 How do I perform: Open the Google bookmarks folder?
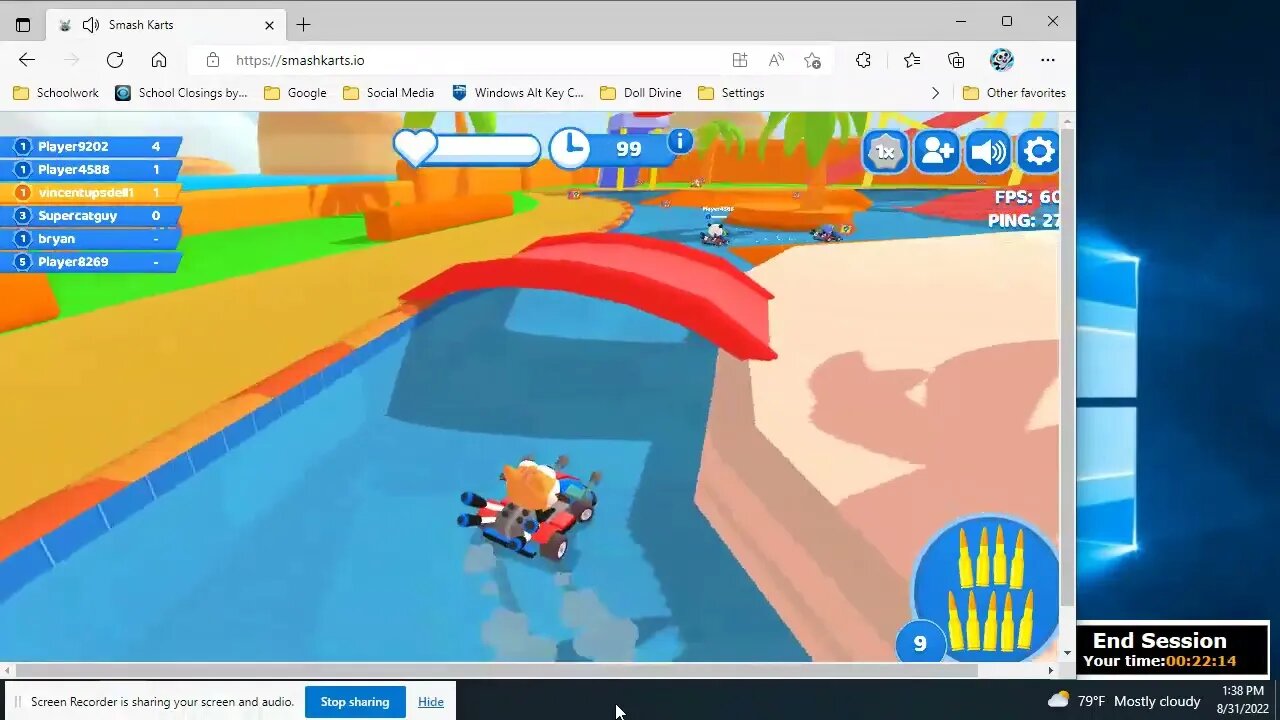click(x=295, y=92)
